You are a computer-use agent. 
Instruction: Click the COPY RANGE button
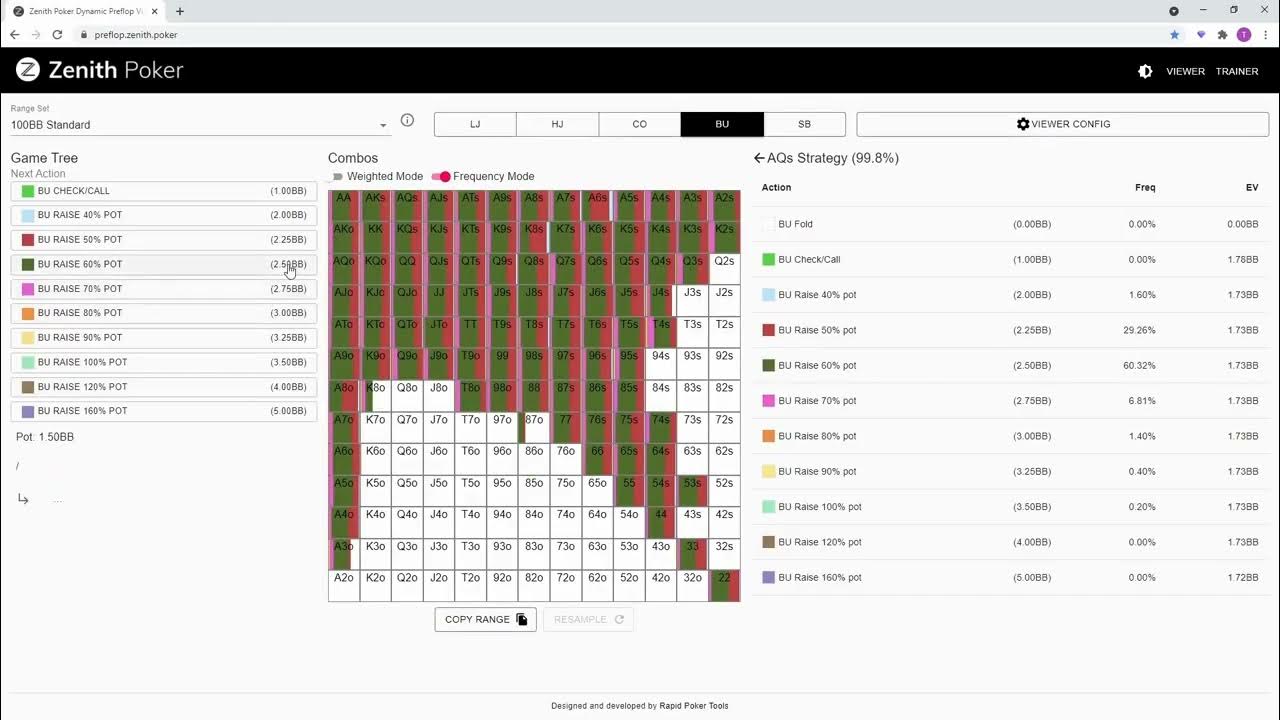485,619
